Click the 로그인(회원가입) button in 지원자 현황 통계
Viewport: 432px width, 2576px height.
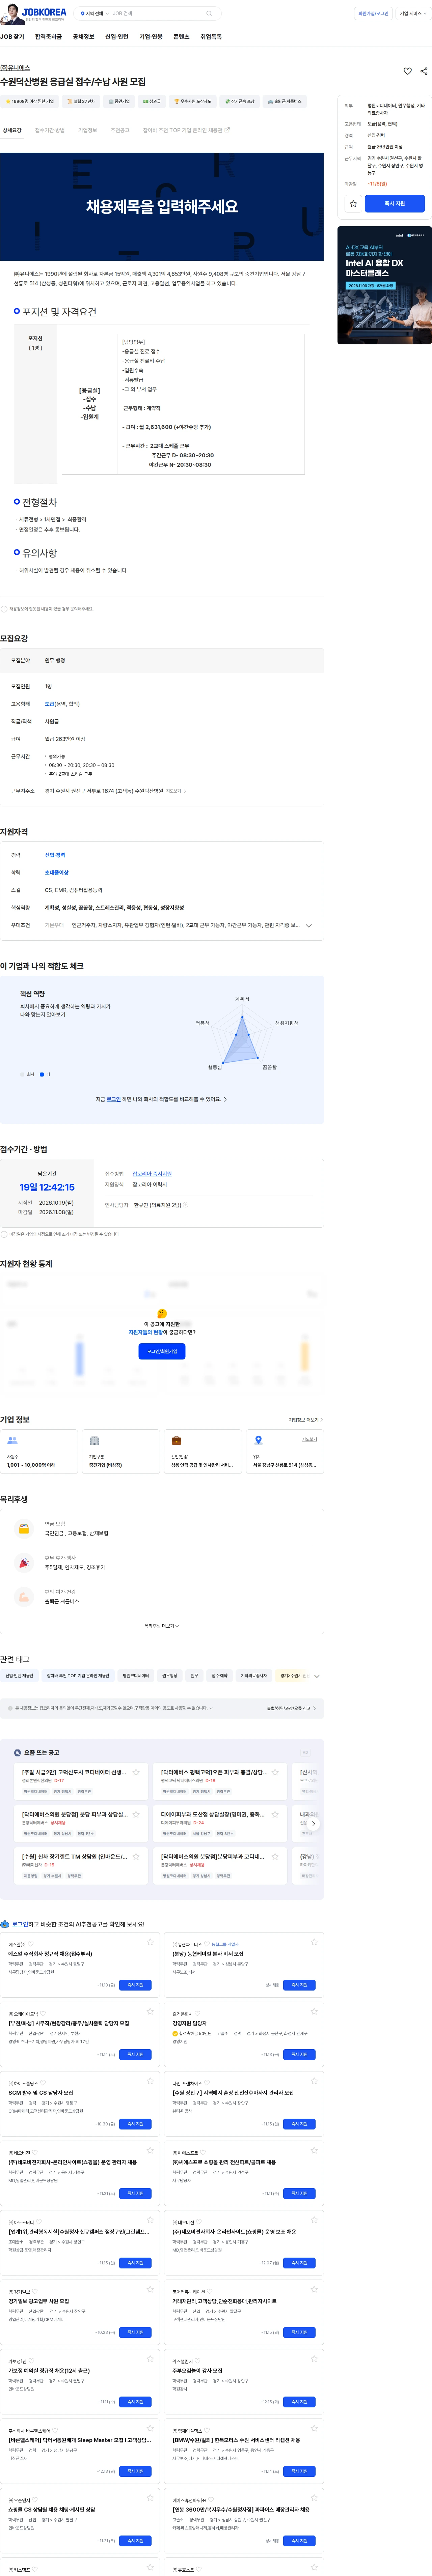[162, 1351]
